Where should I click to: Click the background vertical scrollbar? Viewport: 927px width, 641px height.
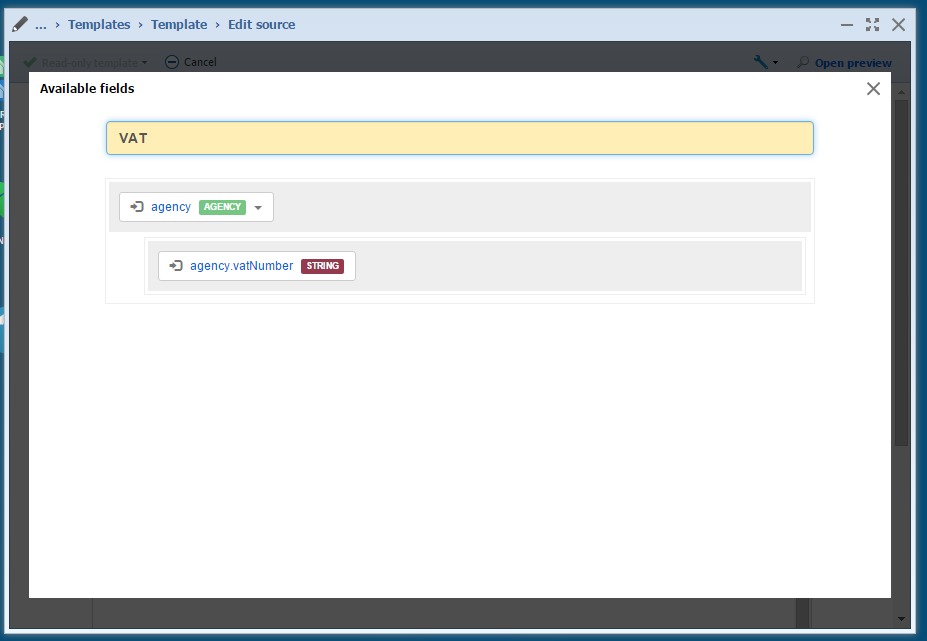(901, 272)
